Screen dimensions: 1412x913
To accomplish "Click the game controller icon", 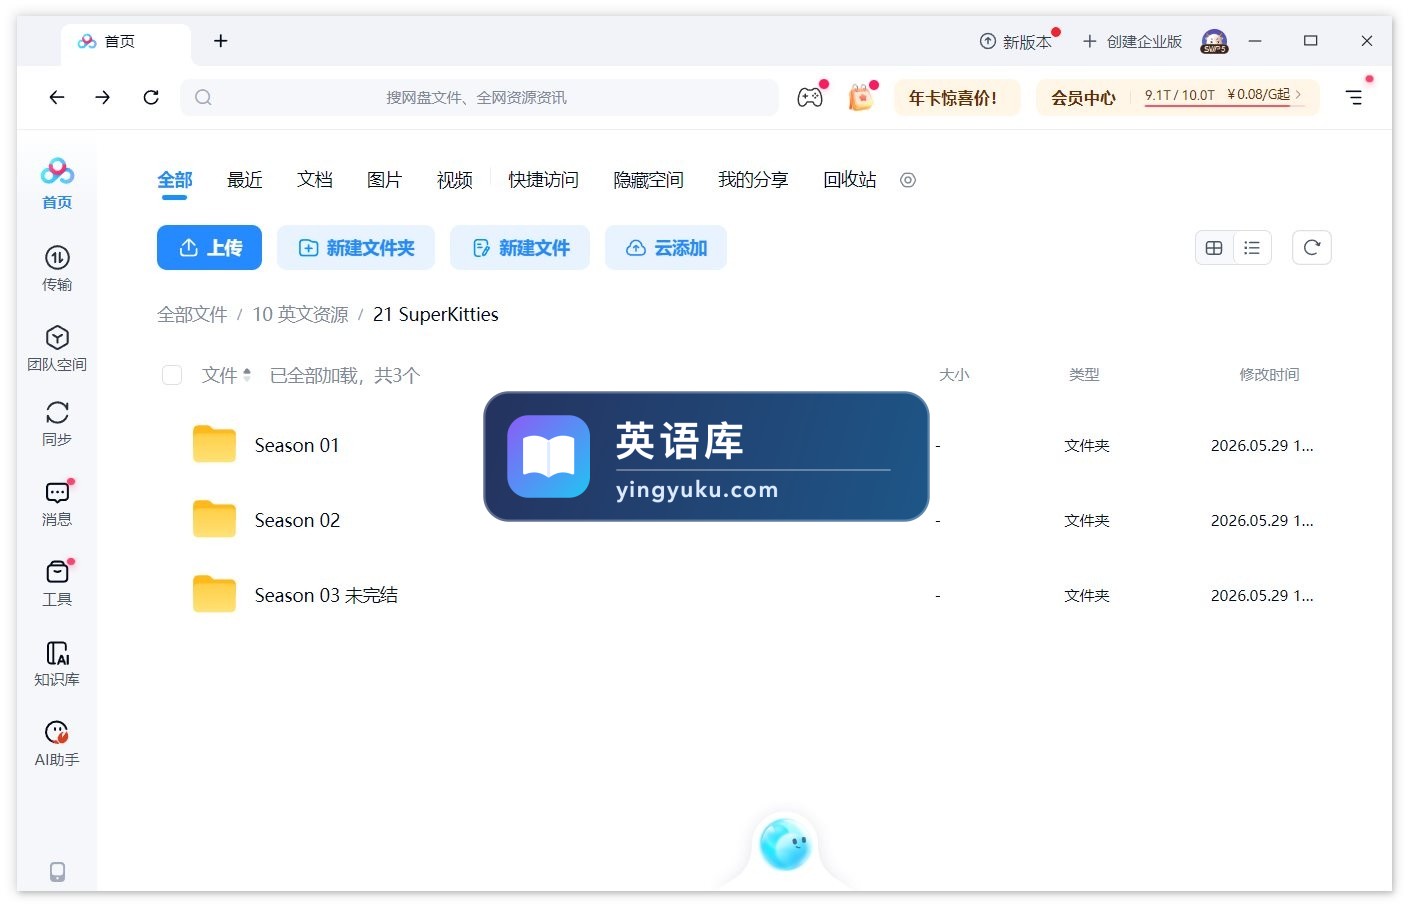I will [810, 97].
